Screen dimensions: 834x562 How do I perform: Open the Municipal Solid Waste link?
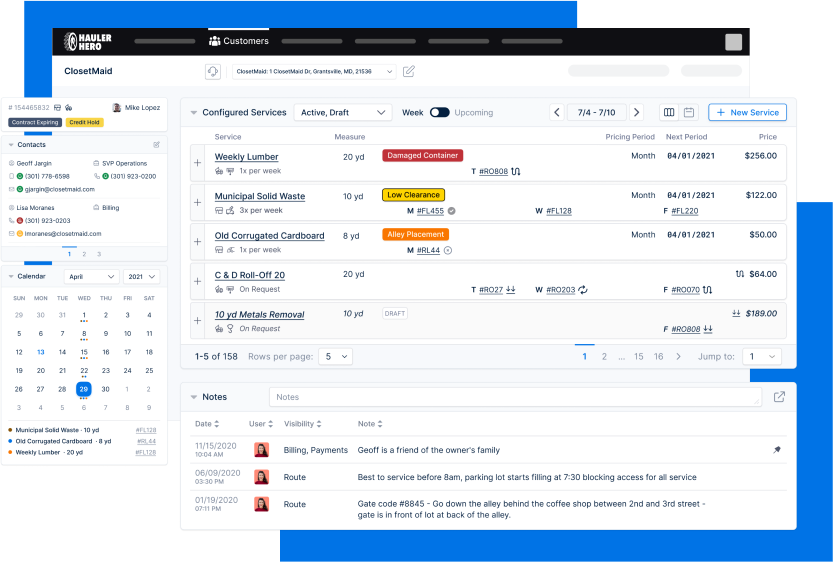tap(260, 196)
